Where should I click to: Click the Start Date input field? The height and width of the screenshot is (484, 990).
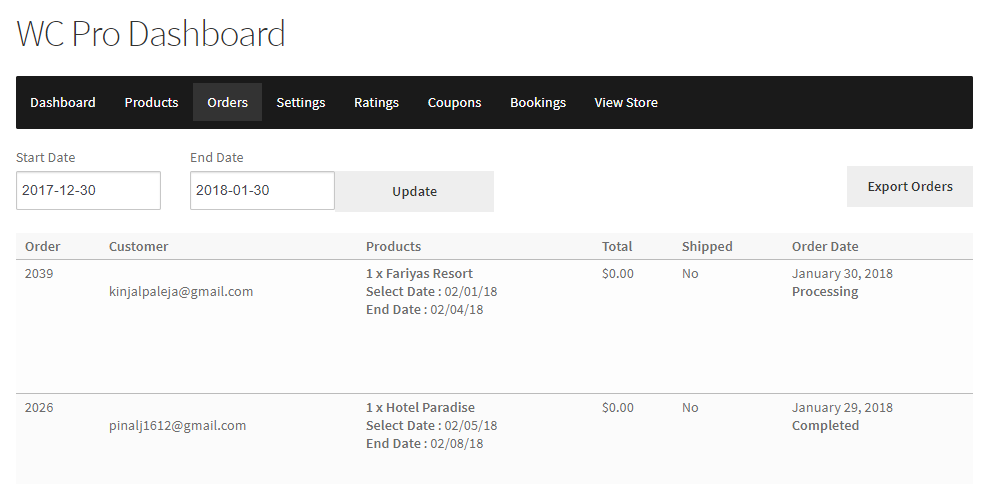pos(88,190)
